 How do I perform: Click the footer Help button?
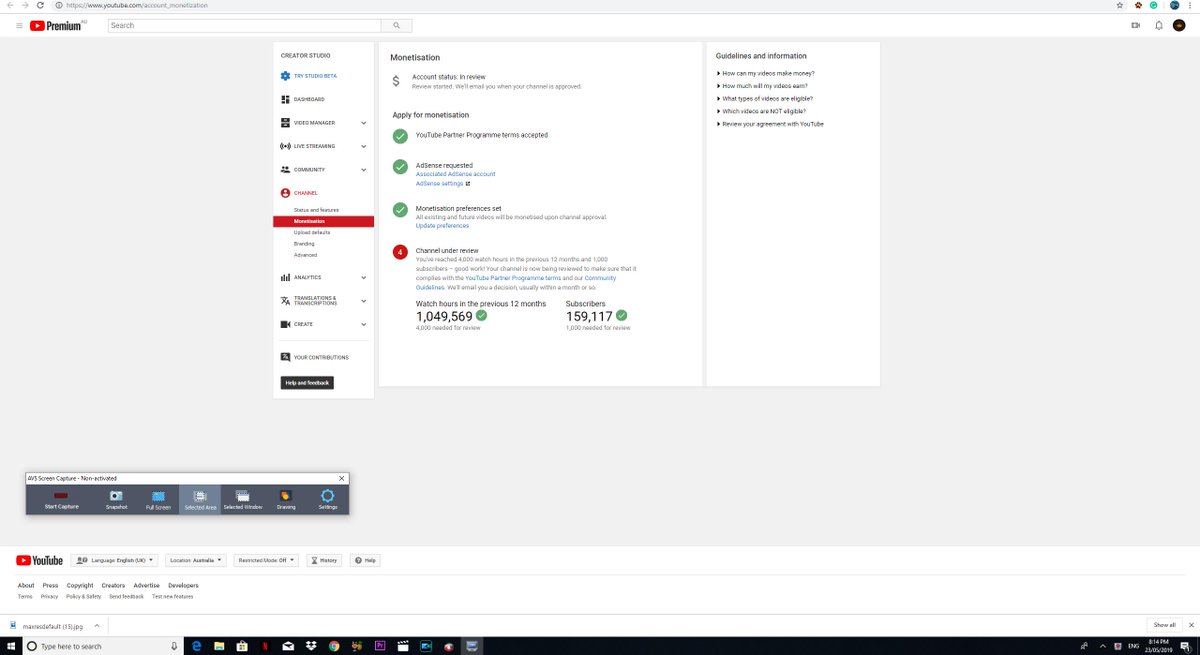click(x=364, y=560)
